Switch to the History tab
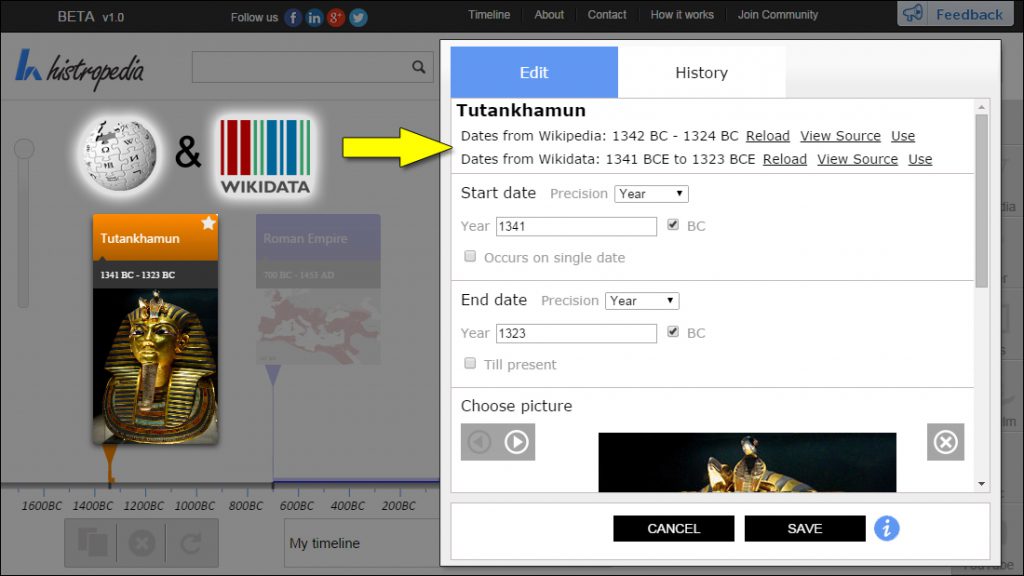 click(x=701, y=72)
